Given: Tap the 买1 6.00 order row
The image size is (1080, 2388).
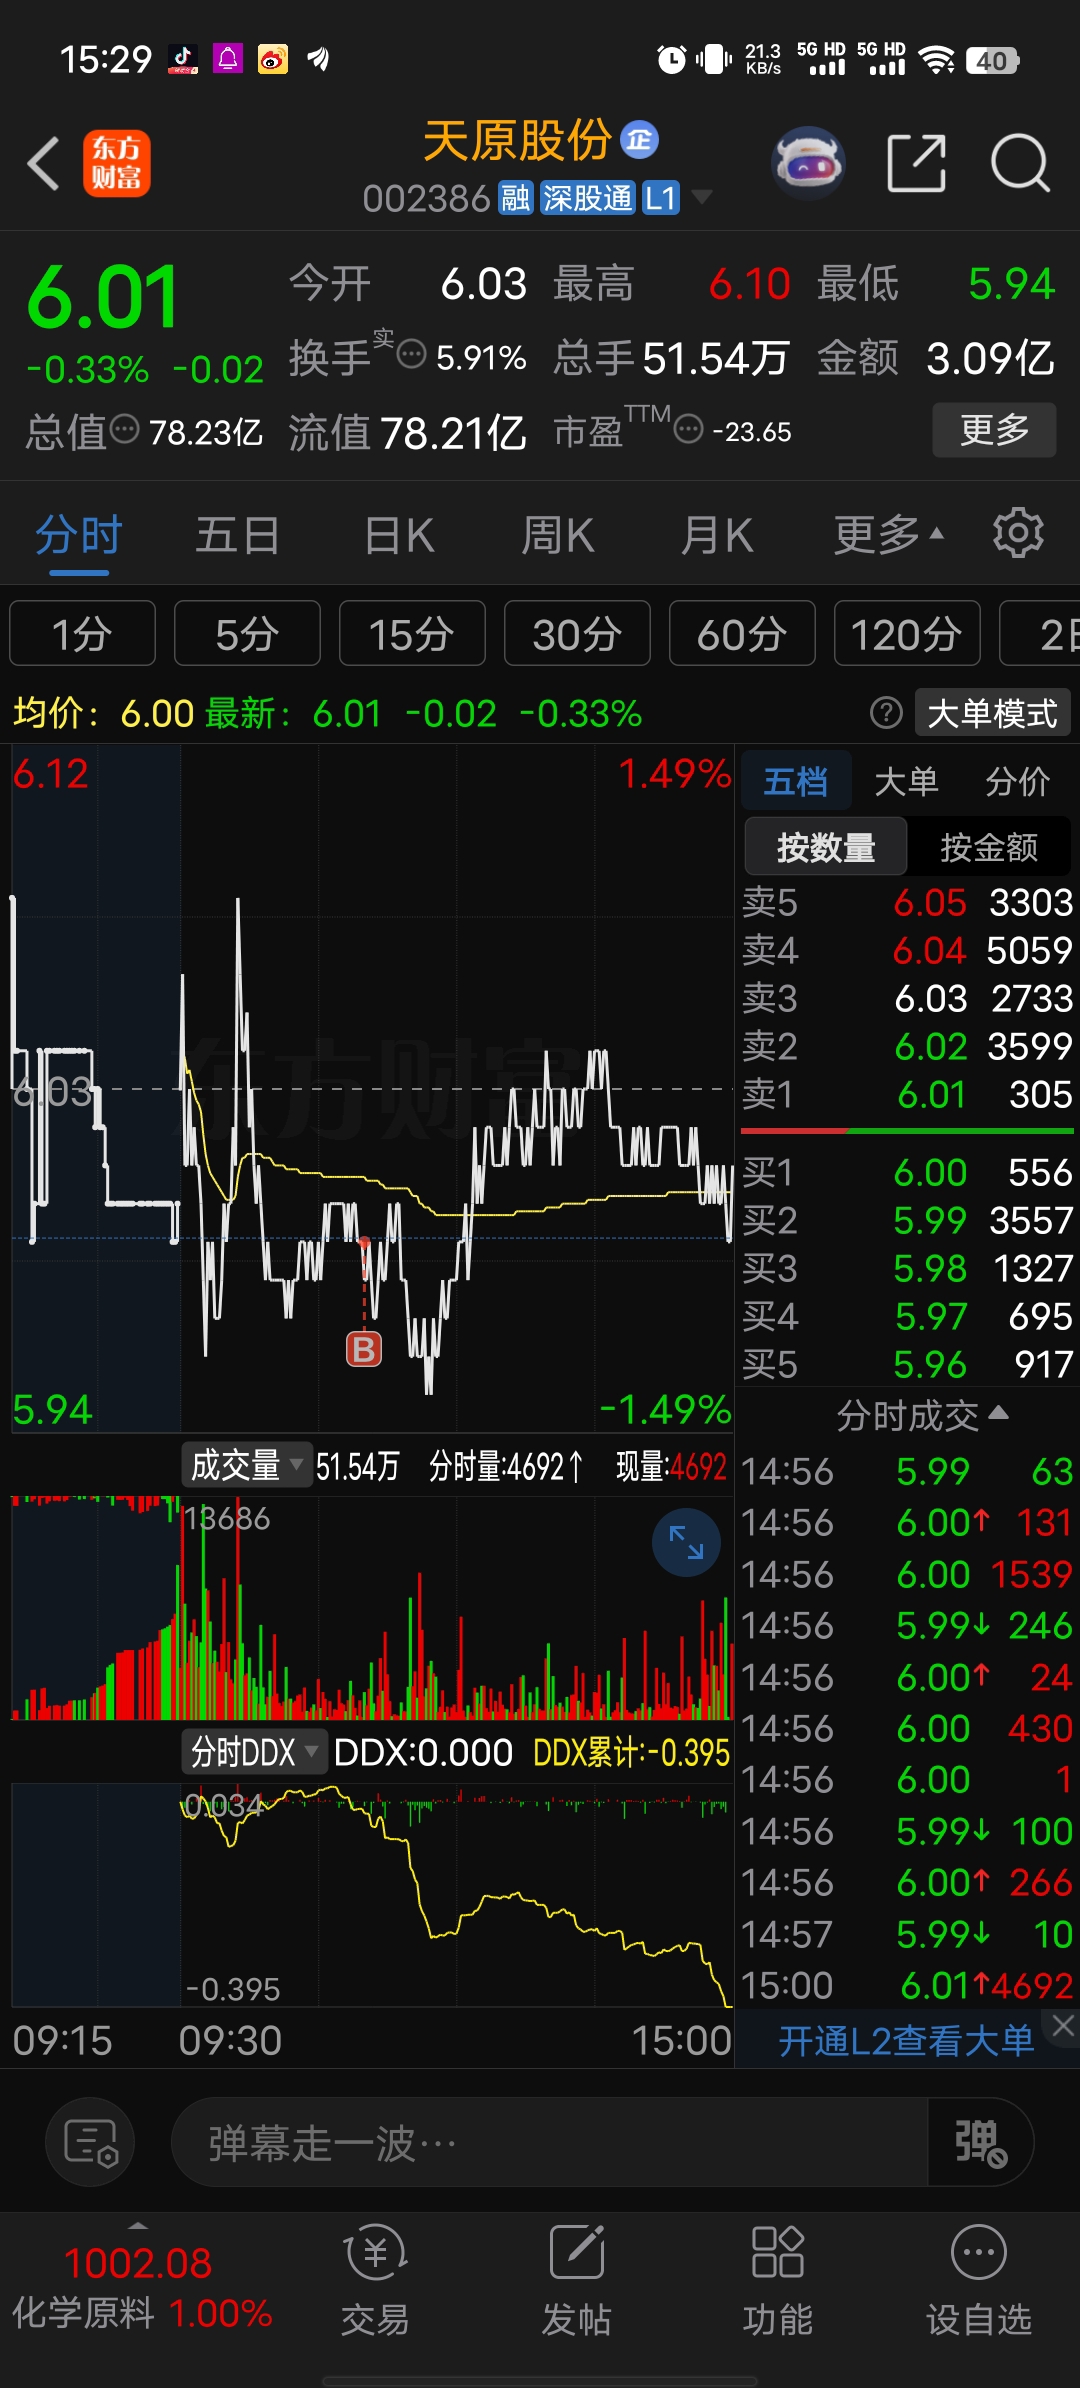Looking at the screenshot, I should click(x=907, y=1172).
